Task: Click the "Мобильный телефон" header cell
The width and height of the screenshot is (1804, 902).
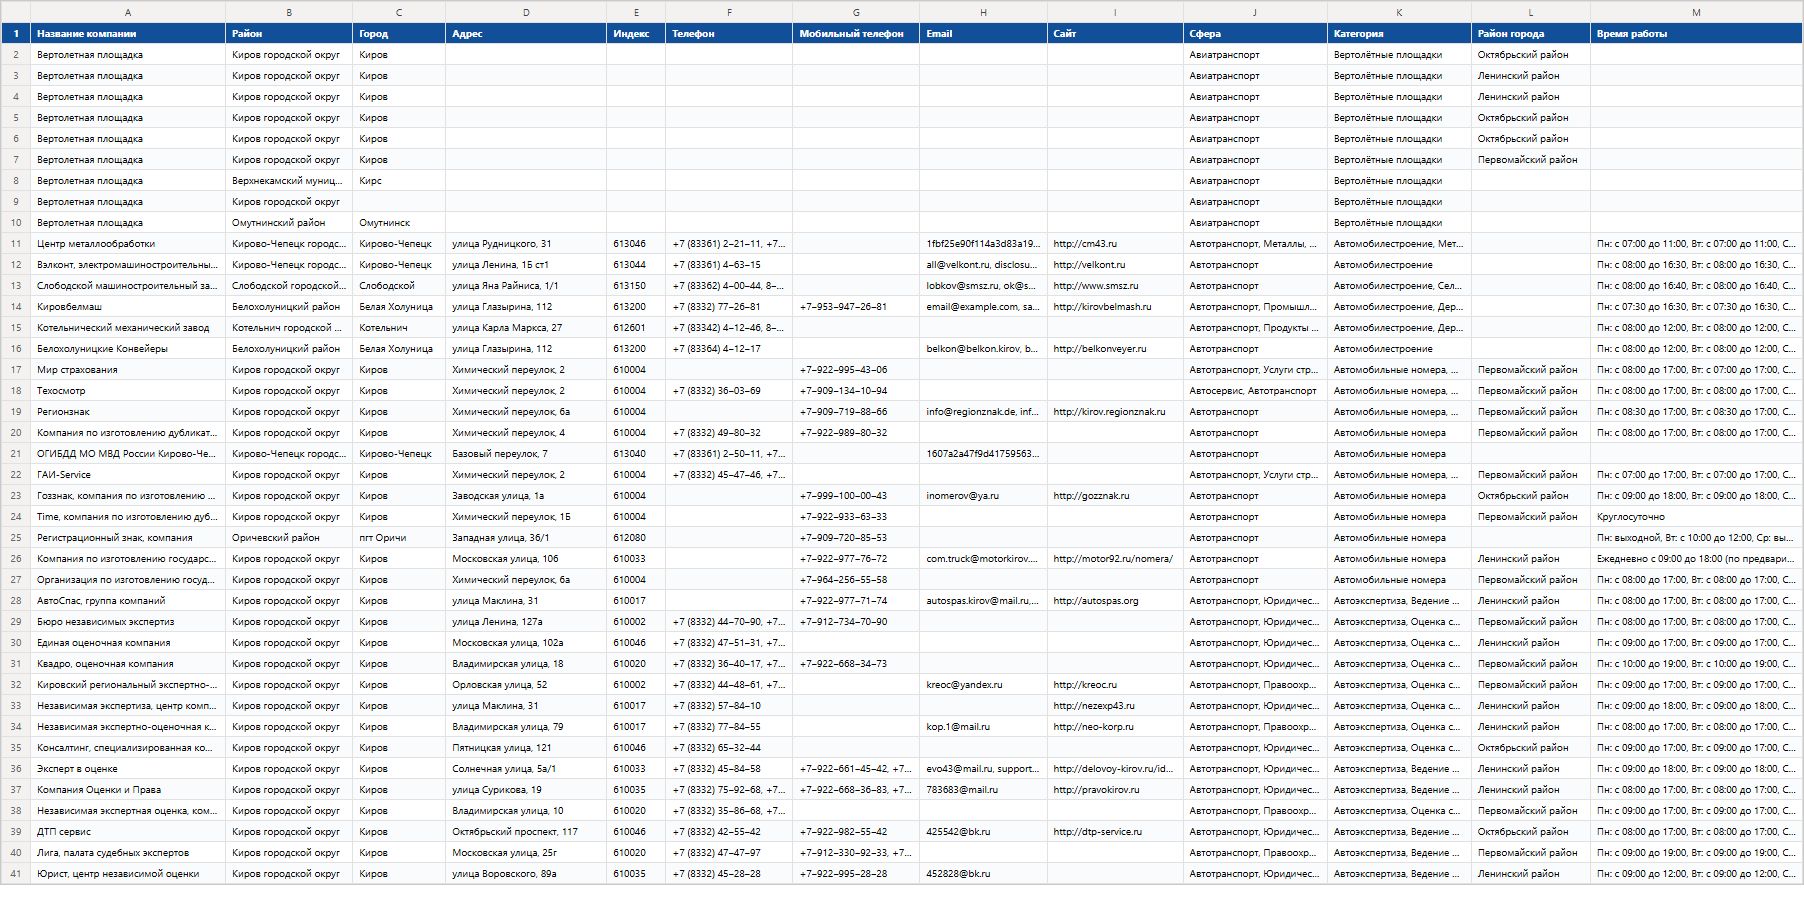Action: point(856,34)
